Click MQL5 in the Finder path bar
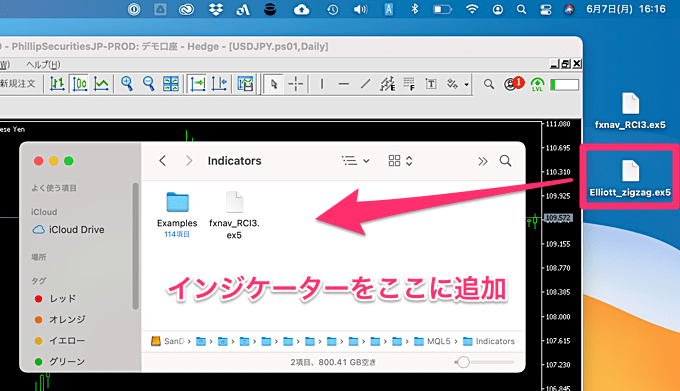Viewport: 680px width, 391px height. [432, 341]
